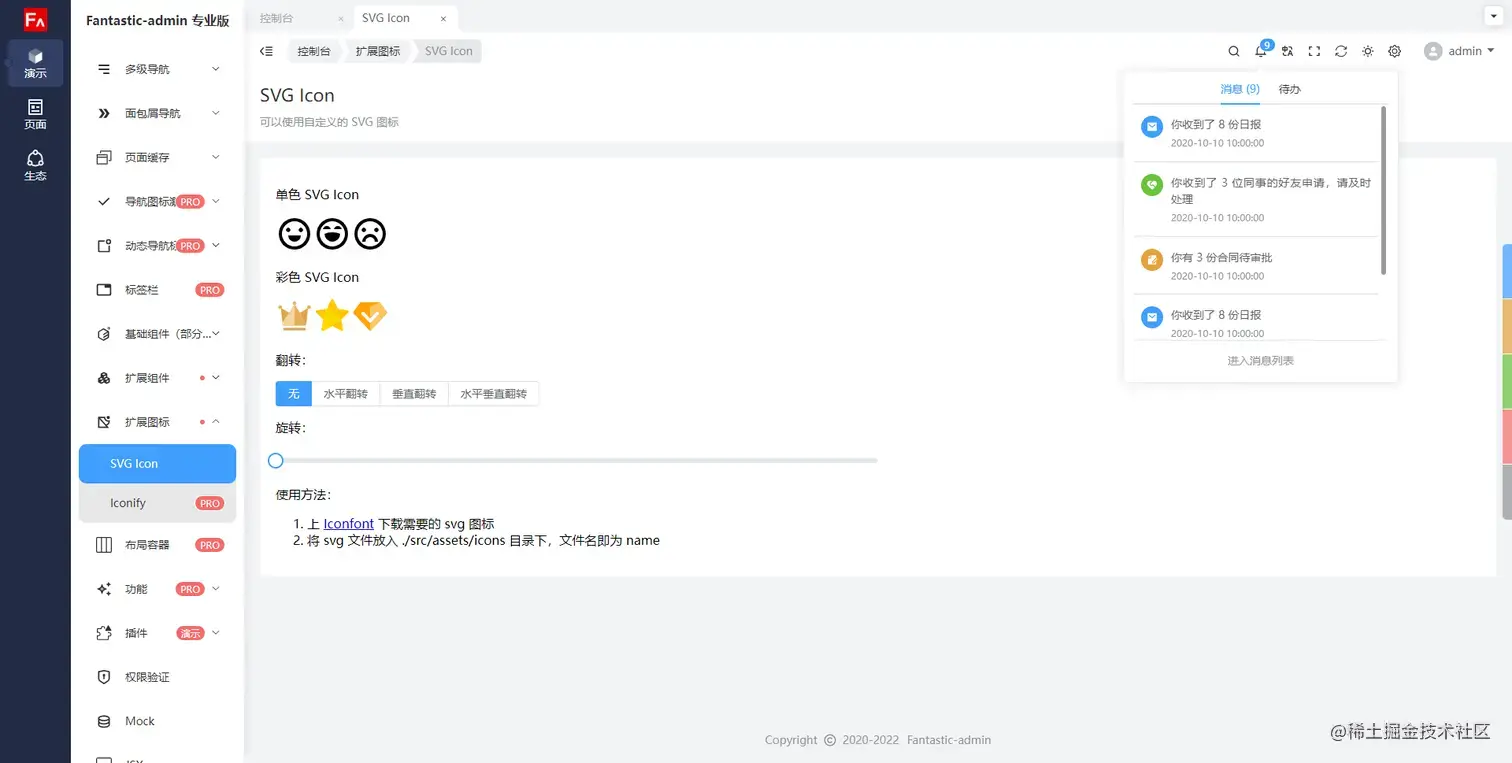This screenshot has height=763, width=1512.
Task: Open the 页面 main navigation section
Action: click(x=35, y=114)
